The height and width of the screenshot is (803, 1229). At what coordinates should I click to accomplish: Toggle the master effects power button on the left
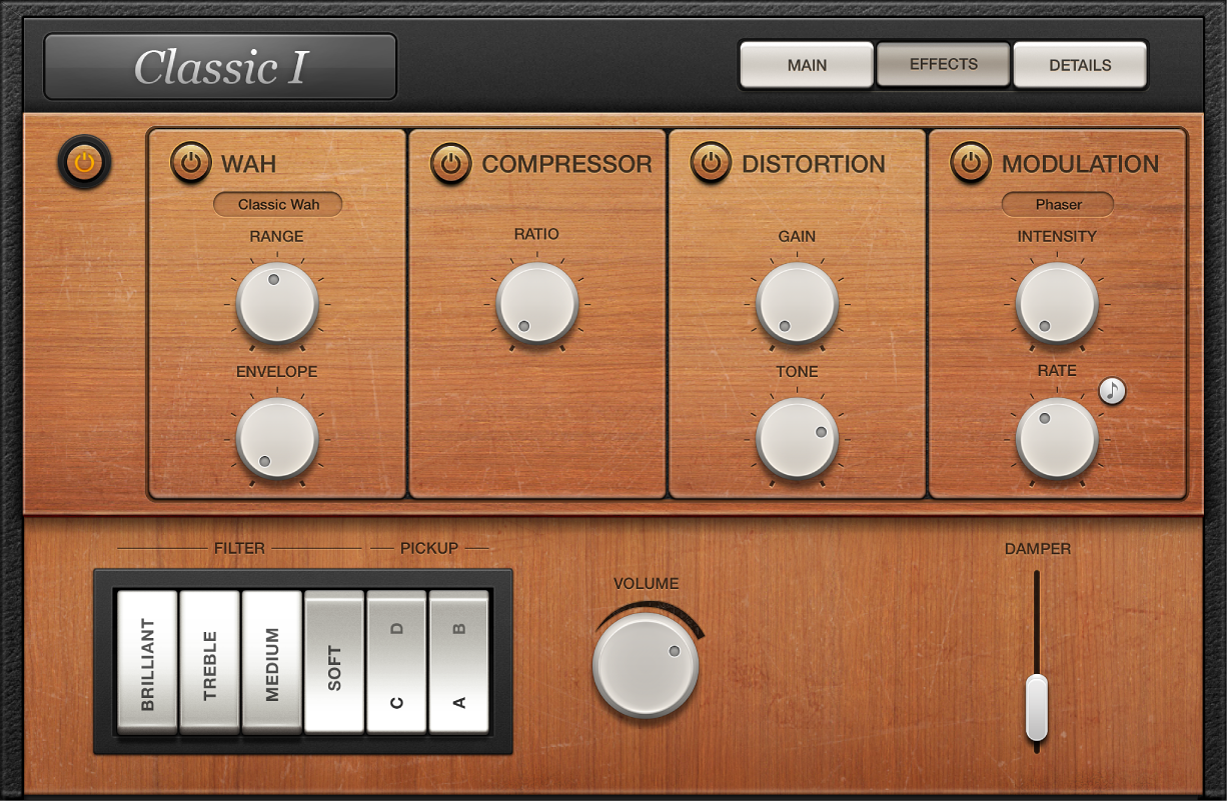tap(85, 162)
